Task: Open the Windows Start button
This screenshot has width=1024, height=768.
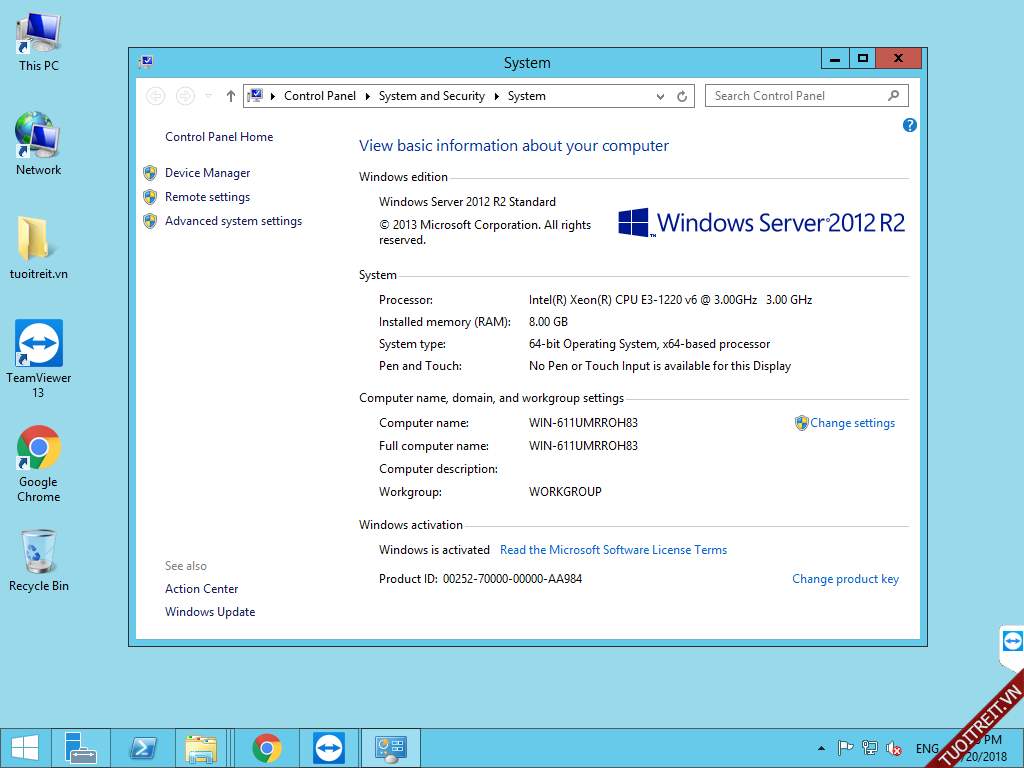Action: click(24, 747)
